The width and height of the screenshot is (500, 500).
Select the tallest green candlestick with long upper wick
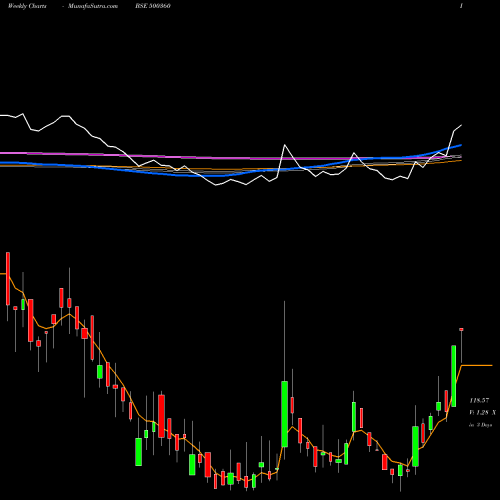284,414
